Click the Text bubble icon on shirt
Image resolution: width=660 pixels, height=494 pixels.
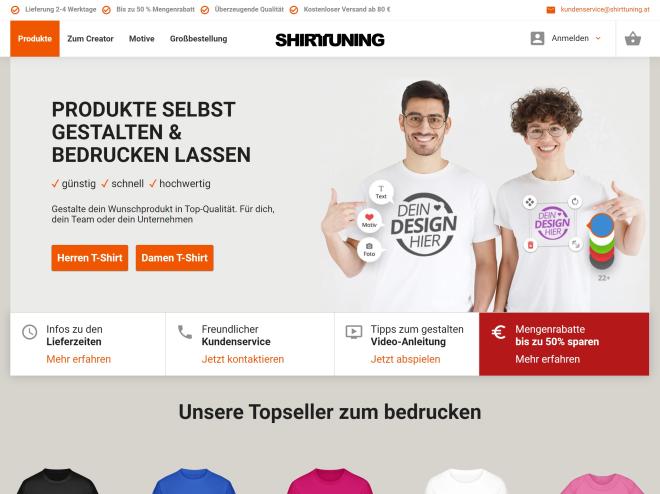click(x=381, y=192)
